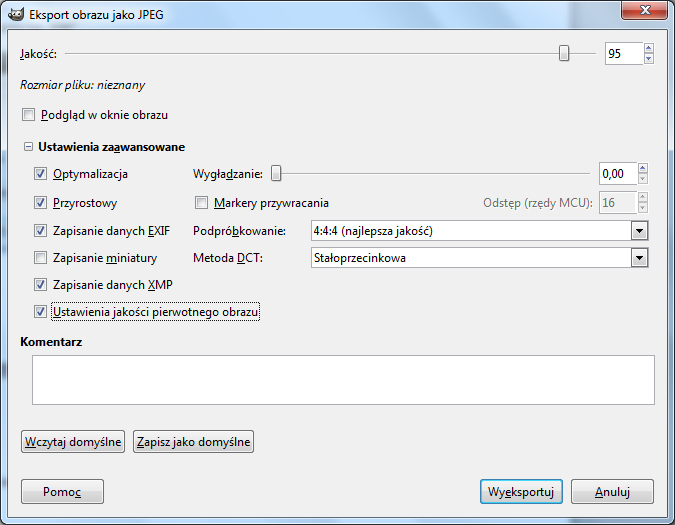Click Zapisz jako domyślne button
This screenshot has height=525, width=675.
click(x=193, y=442)
